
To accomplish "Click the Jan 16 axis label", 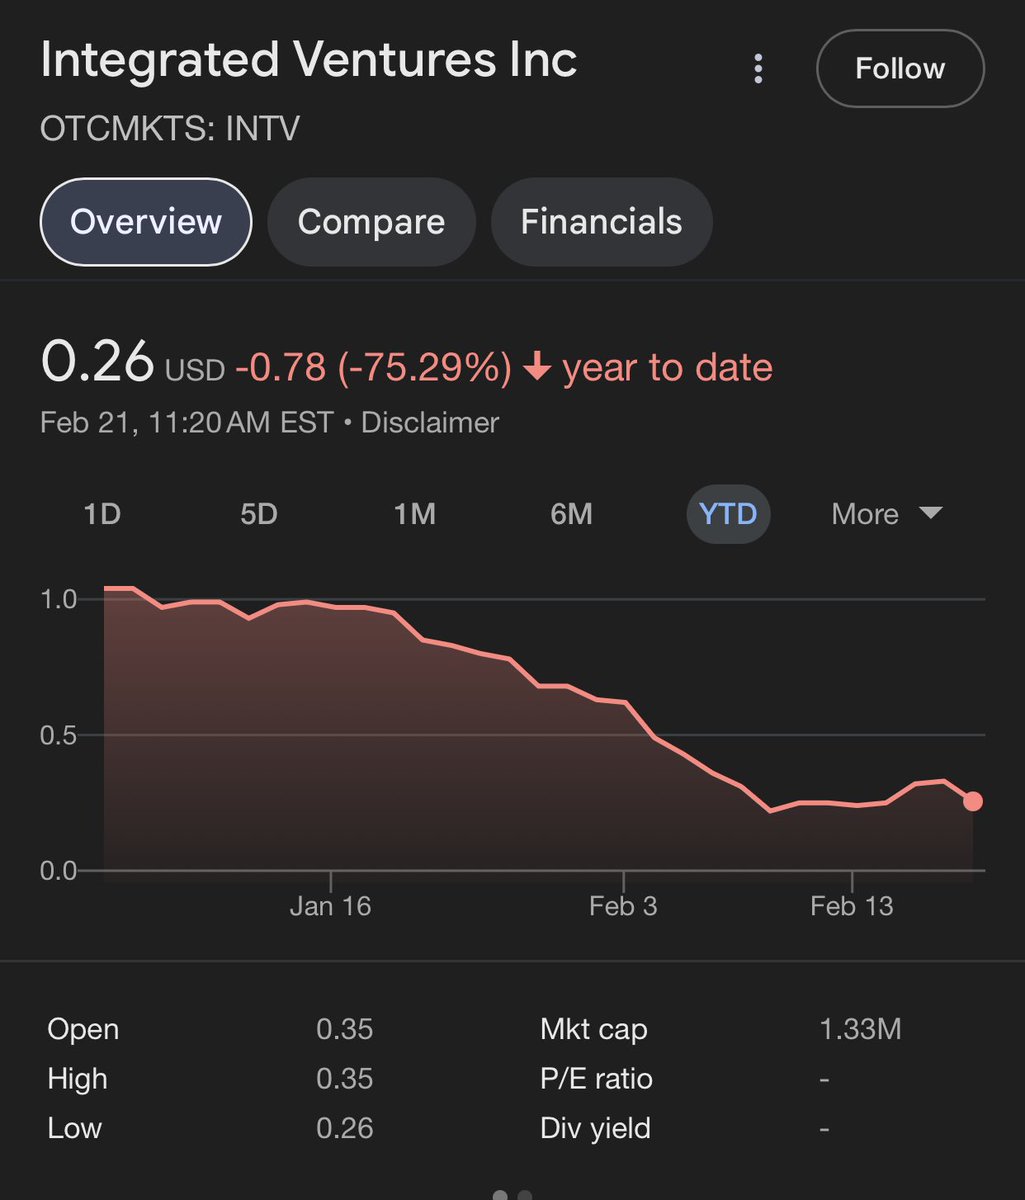I will 330,906.
